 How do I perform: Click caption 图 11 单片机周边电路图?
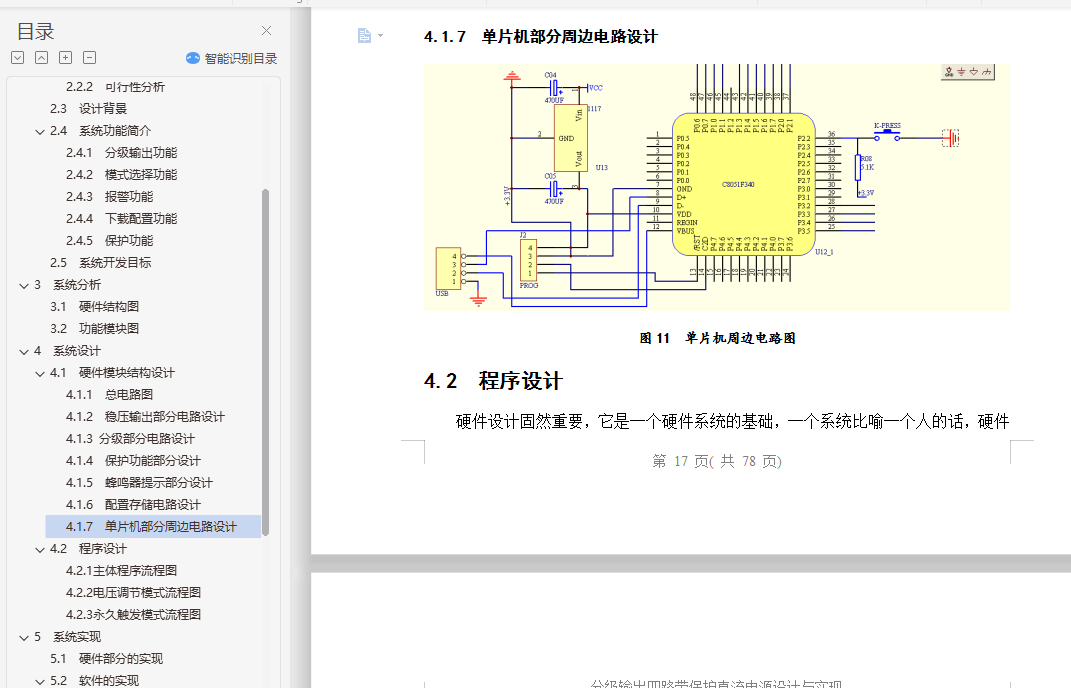pos(717,338)
